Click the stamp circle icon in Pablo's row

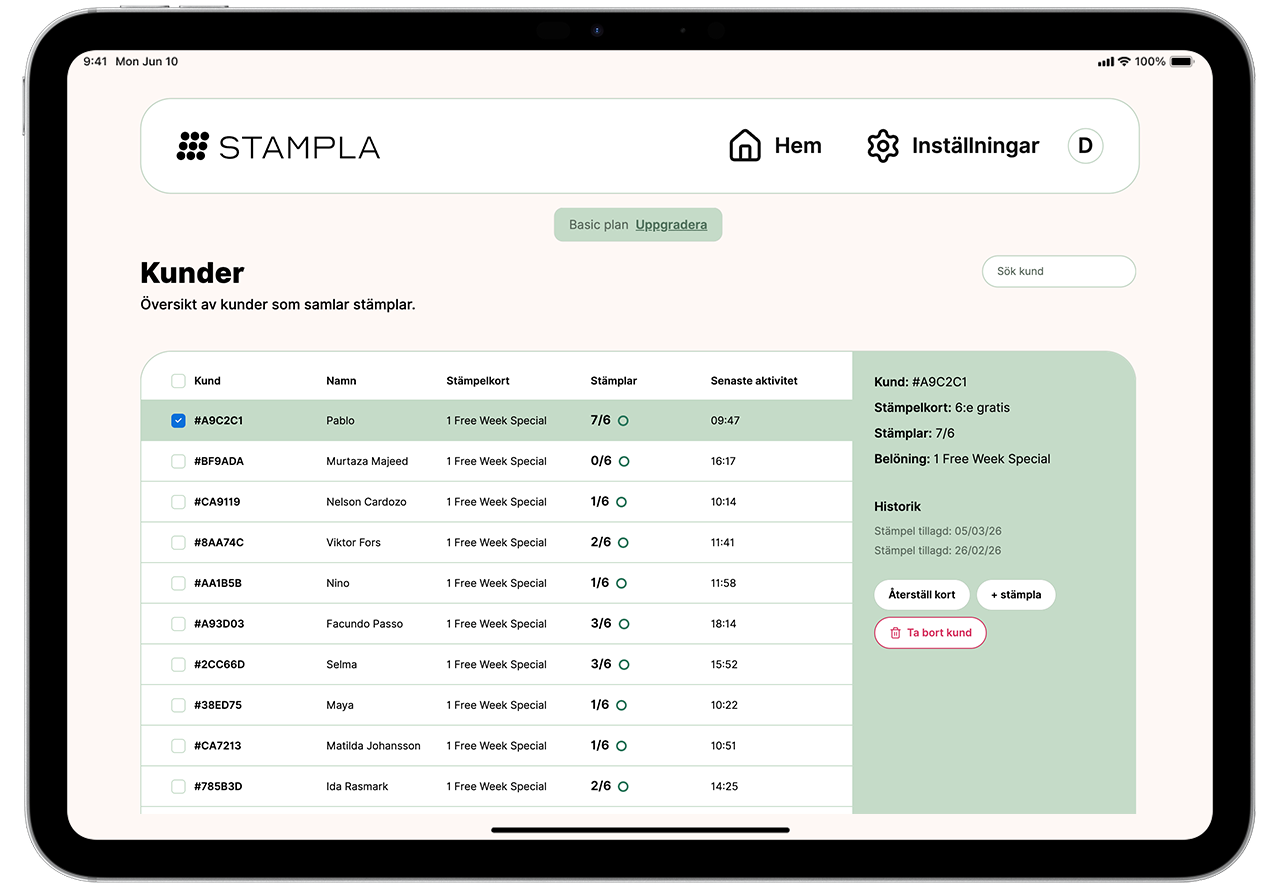[x=623, y=421]
